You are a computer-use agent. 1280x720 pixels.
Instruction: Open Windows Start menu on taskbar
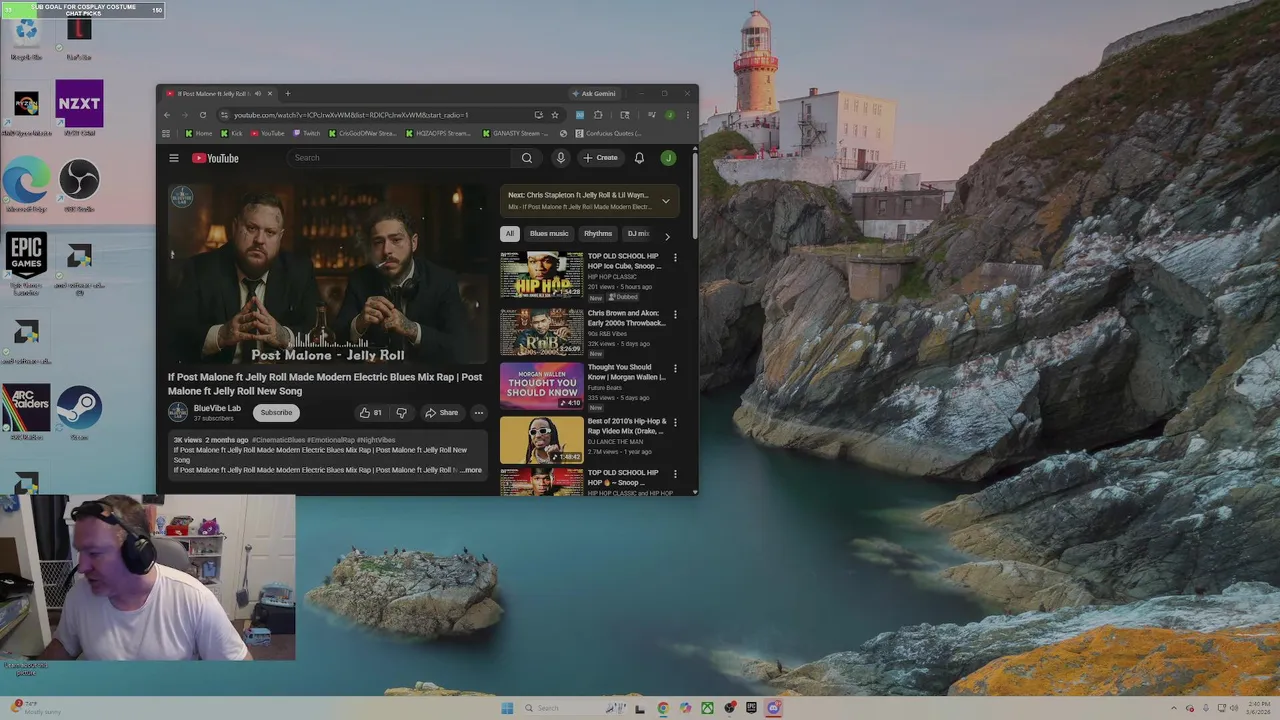[x=507, y=708]
